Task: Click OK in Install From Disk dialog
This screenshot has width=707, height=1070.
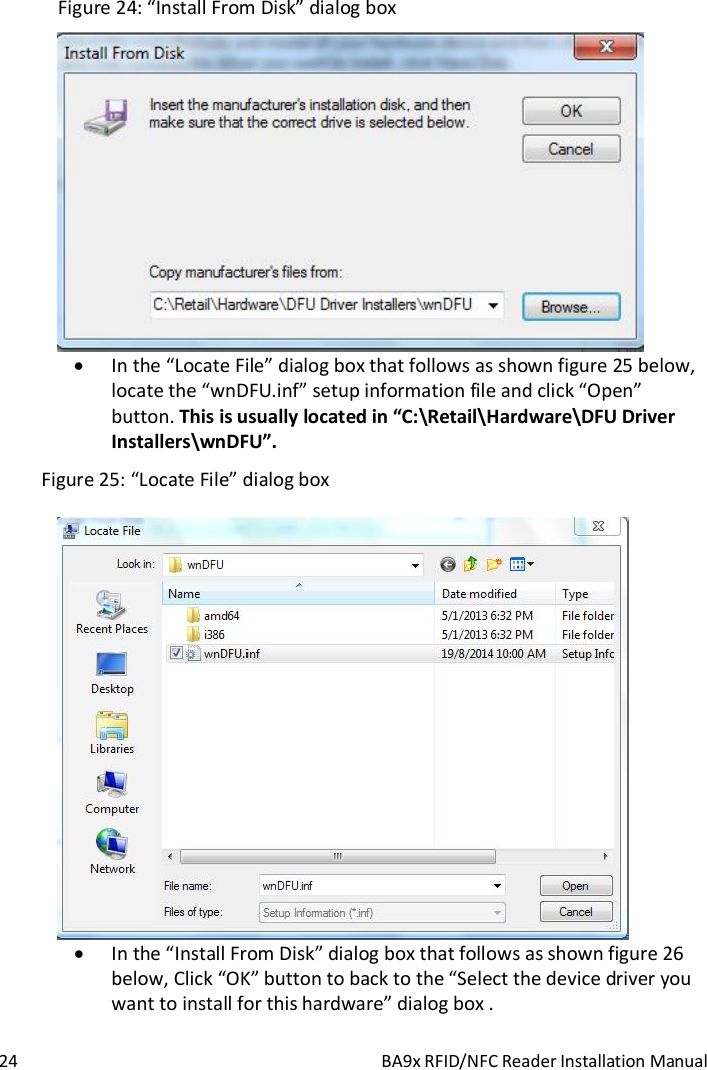Action: 571,111
